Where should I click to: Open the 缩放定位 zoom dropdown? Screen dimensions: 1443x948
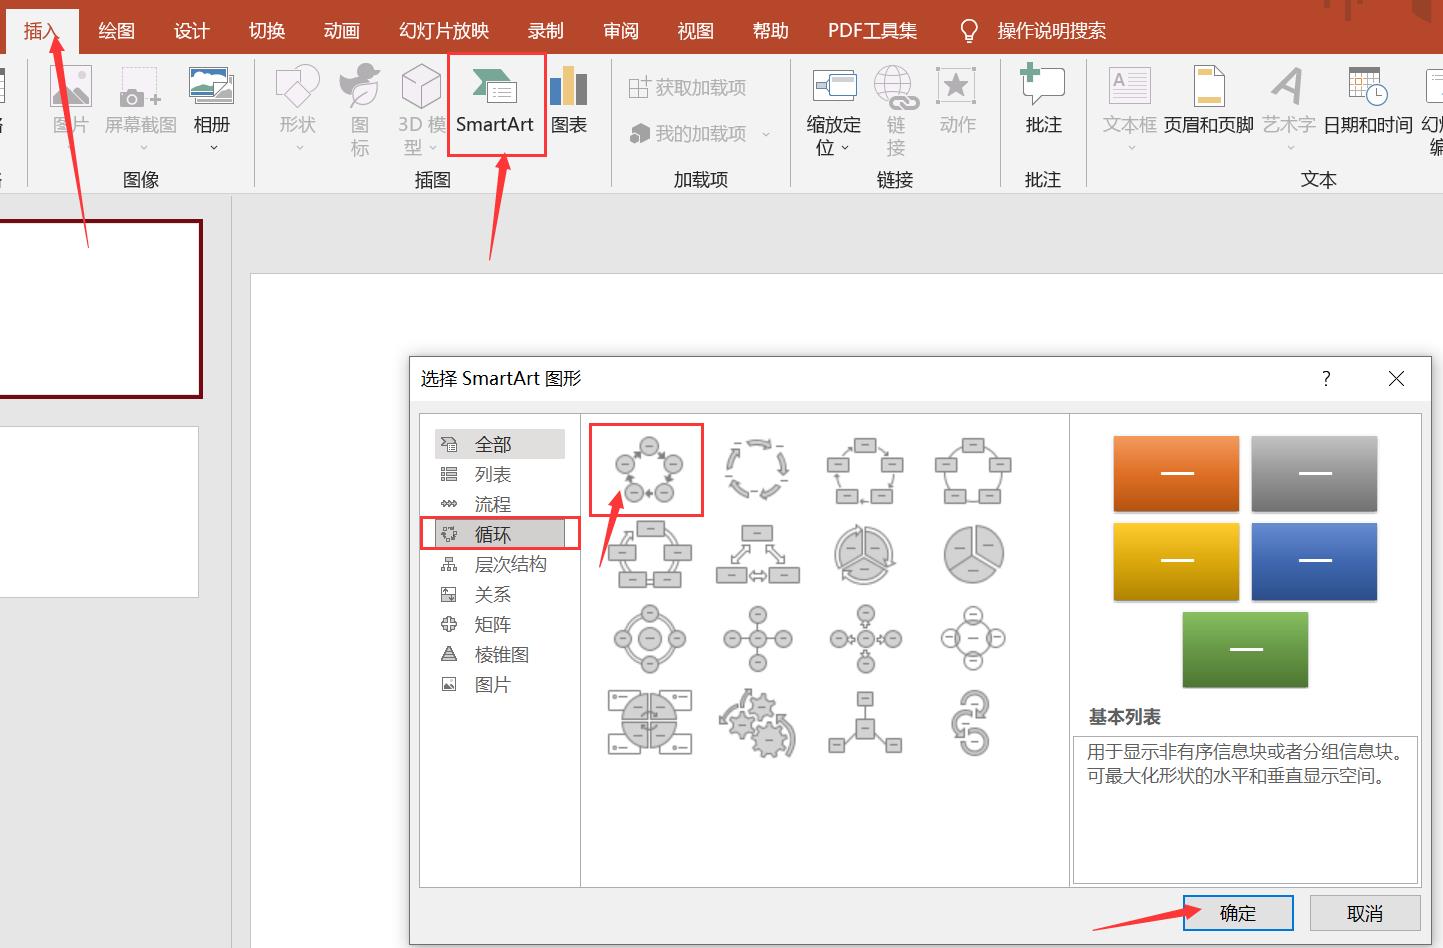[x=833, y=136]
